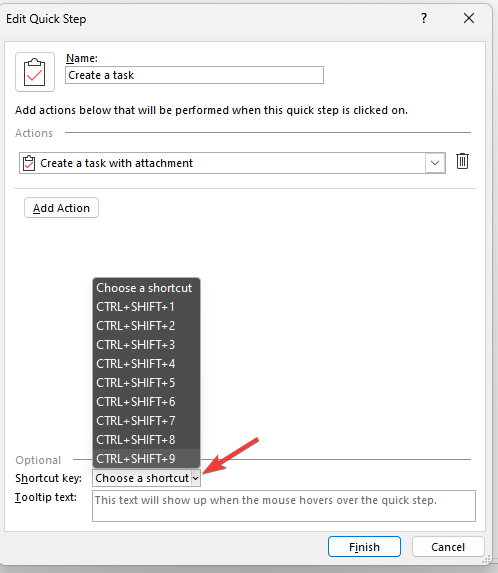Open the help question mark button
This screenshot has width=498, height=573.
pyautogui.click(x=424, y=18)
